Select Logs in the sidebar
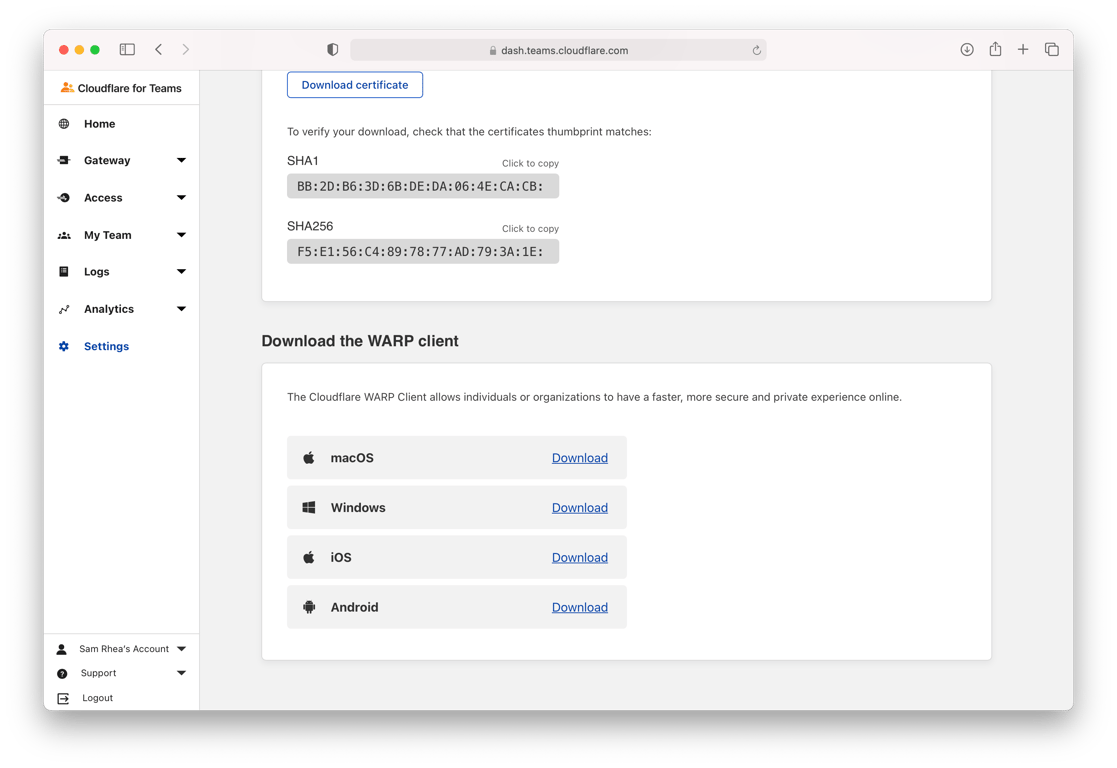 coord(97,271)
